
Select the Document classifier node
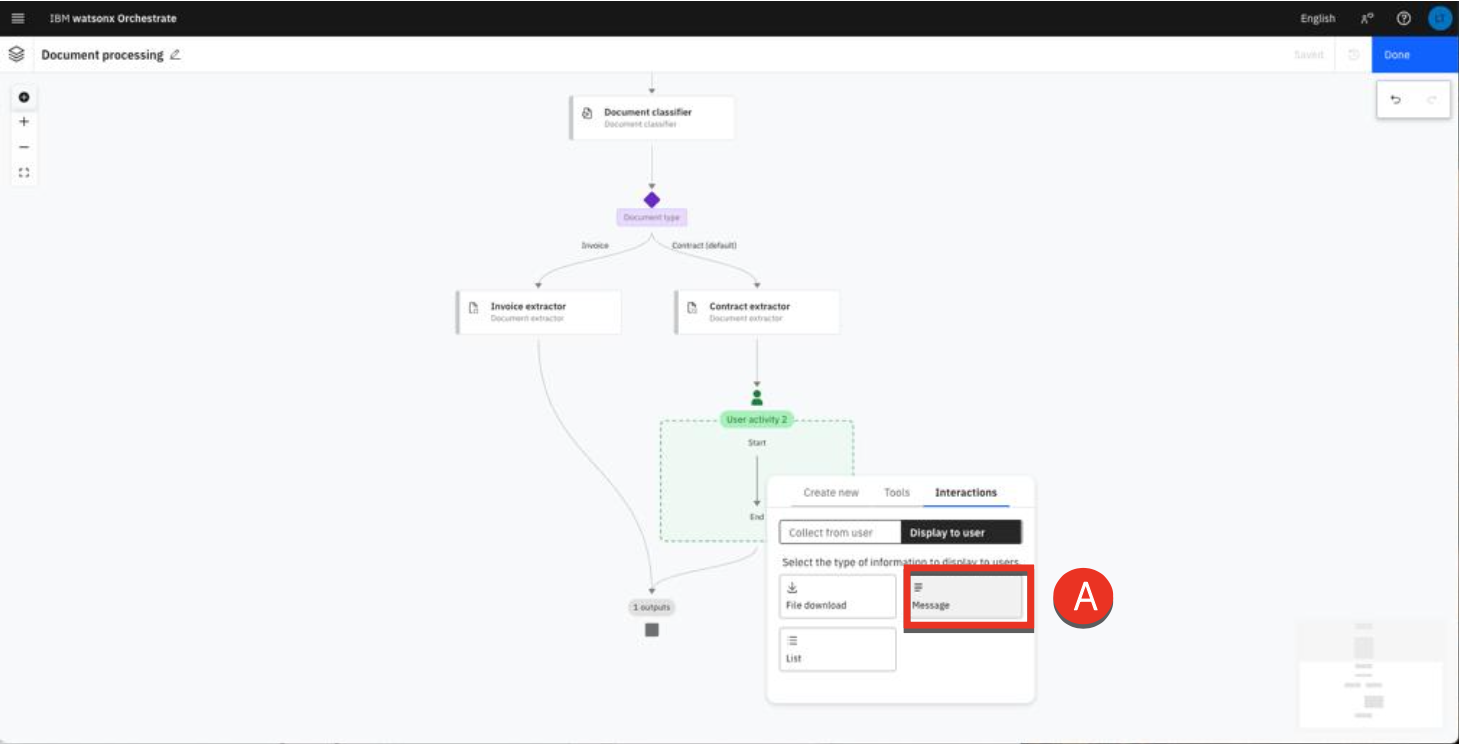tap(652, 118)
